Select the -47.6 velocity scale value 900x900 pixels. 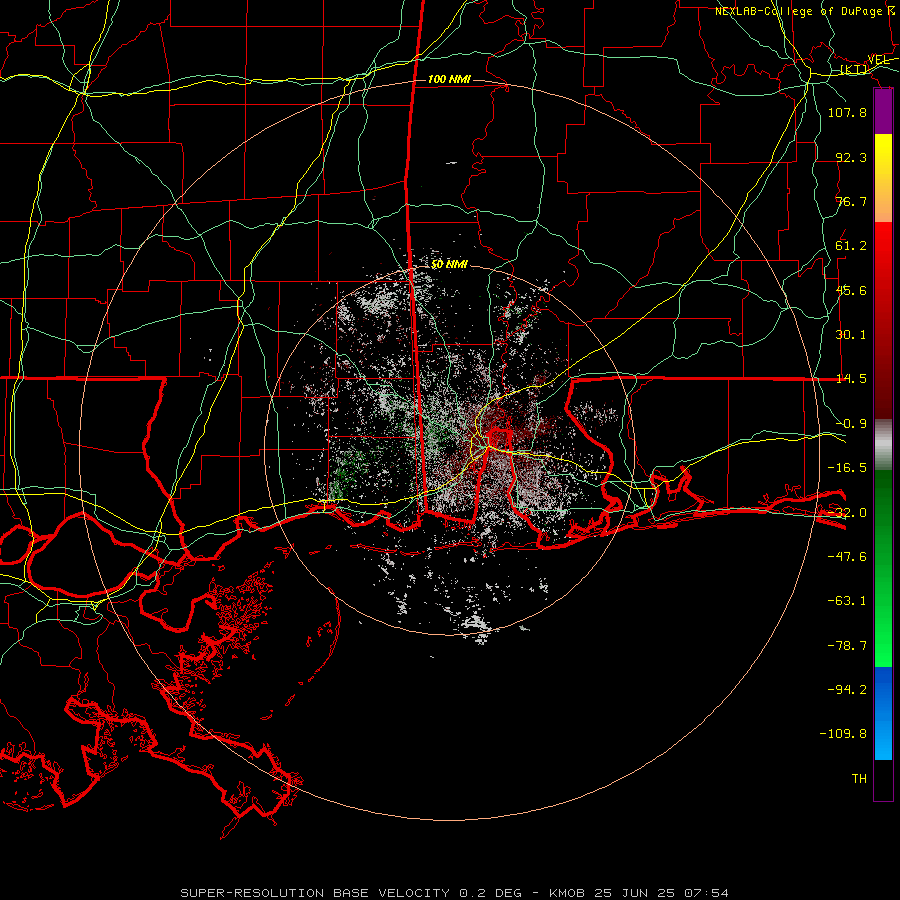point(847,557)
